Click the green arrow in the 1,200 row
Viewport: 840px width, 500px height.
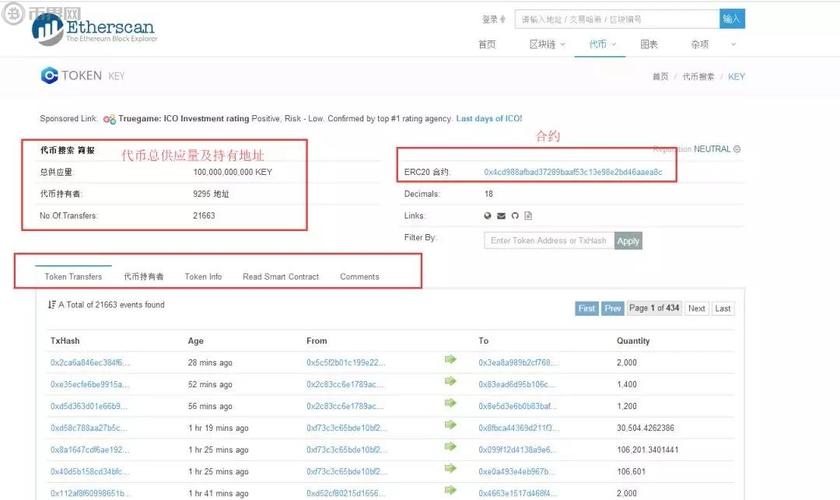coord(450,403)
